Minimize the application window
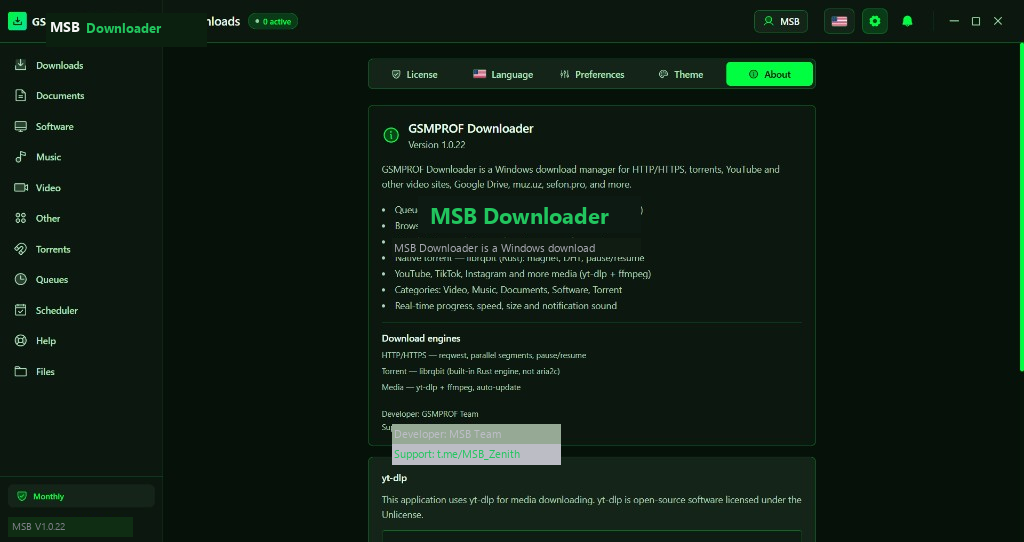The height and width of the screenshot is (542, 1024). pyautogui.click(x=954, y=21)
